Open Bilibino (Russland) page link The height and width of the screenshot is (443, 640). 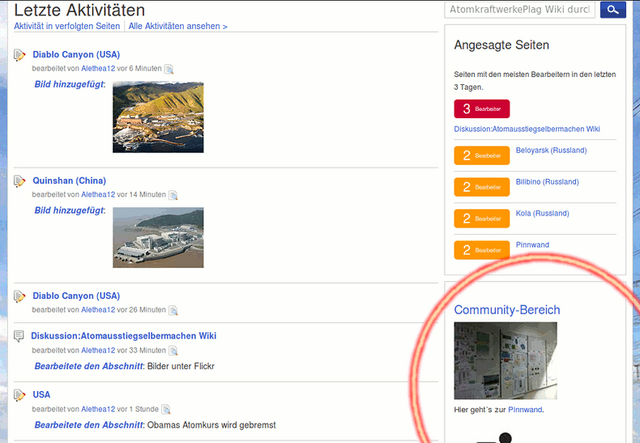click(547, 182)
